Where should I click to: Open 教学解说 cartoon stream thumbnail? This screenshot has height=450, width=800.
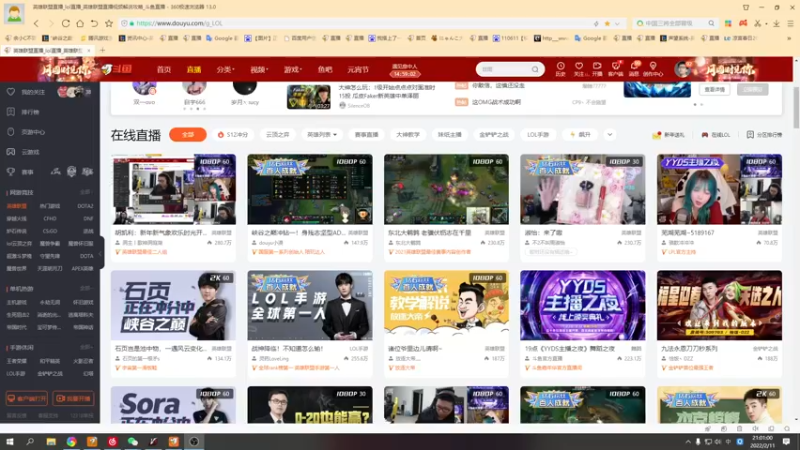click(446, 305)
